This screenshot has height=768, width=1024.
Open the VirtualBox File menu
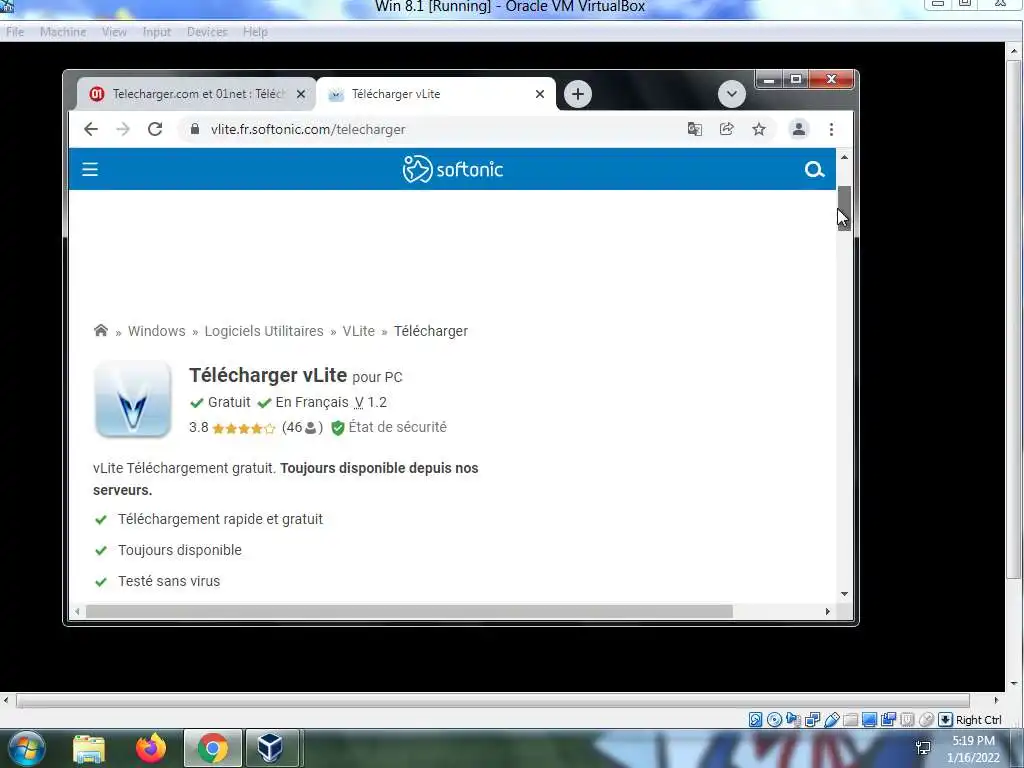tap(15, 31)
